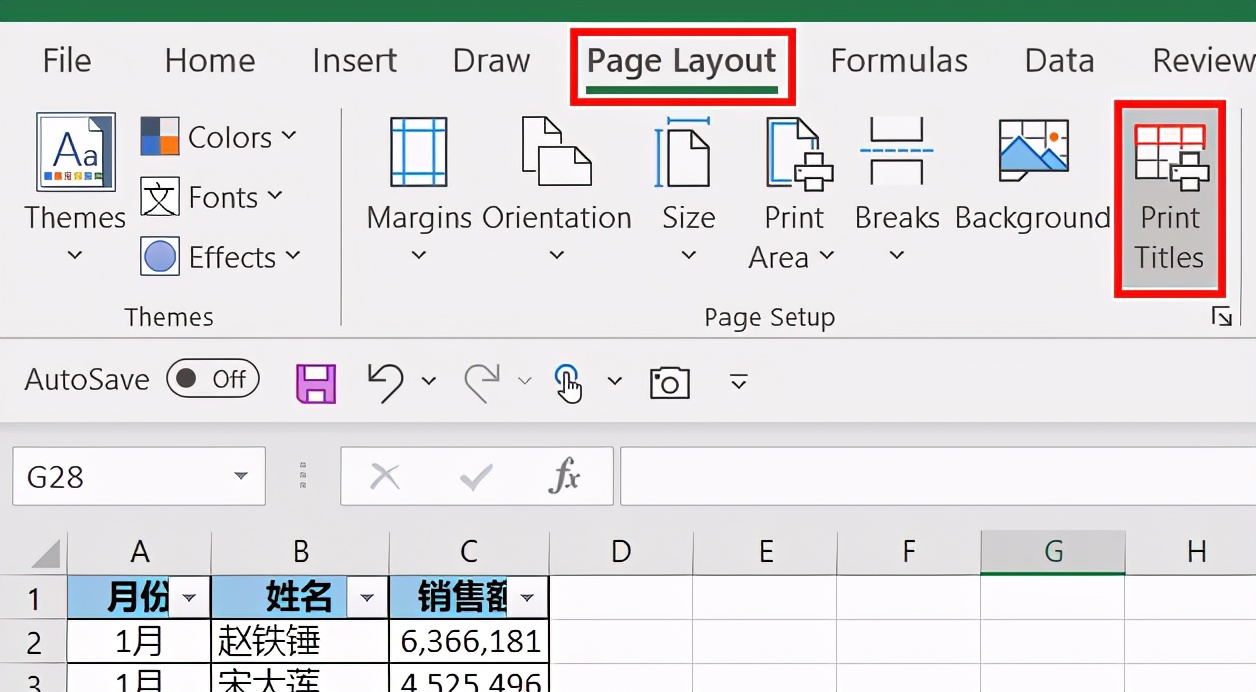Click inside the formula bar
The image size is (1256, 692).
click(938, 476)
